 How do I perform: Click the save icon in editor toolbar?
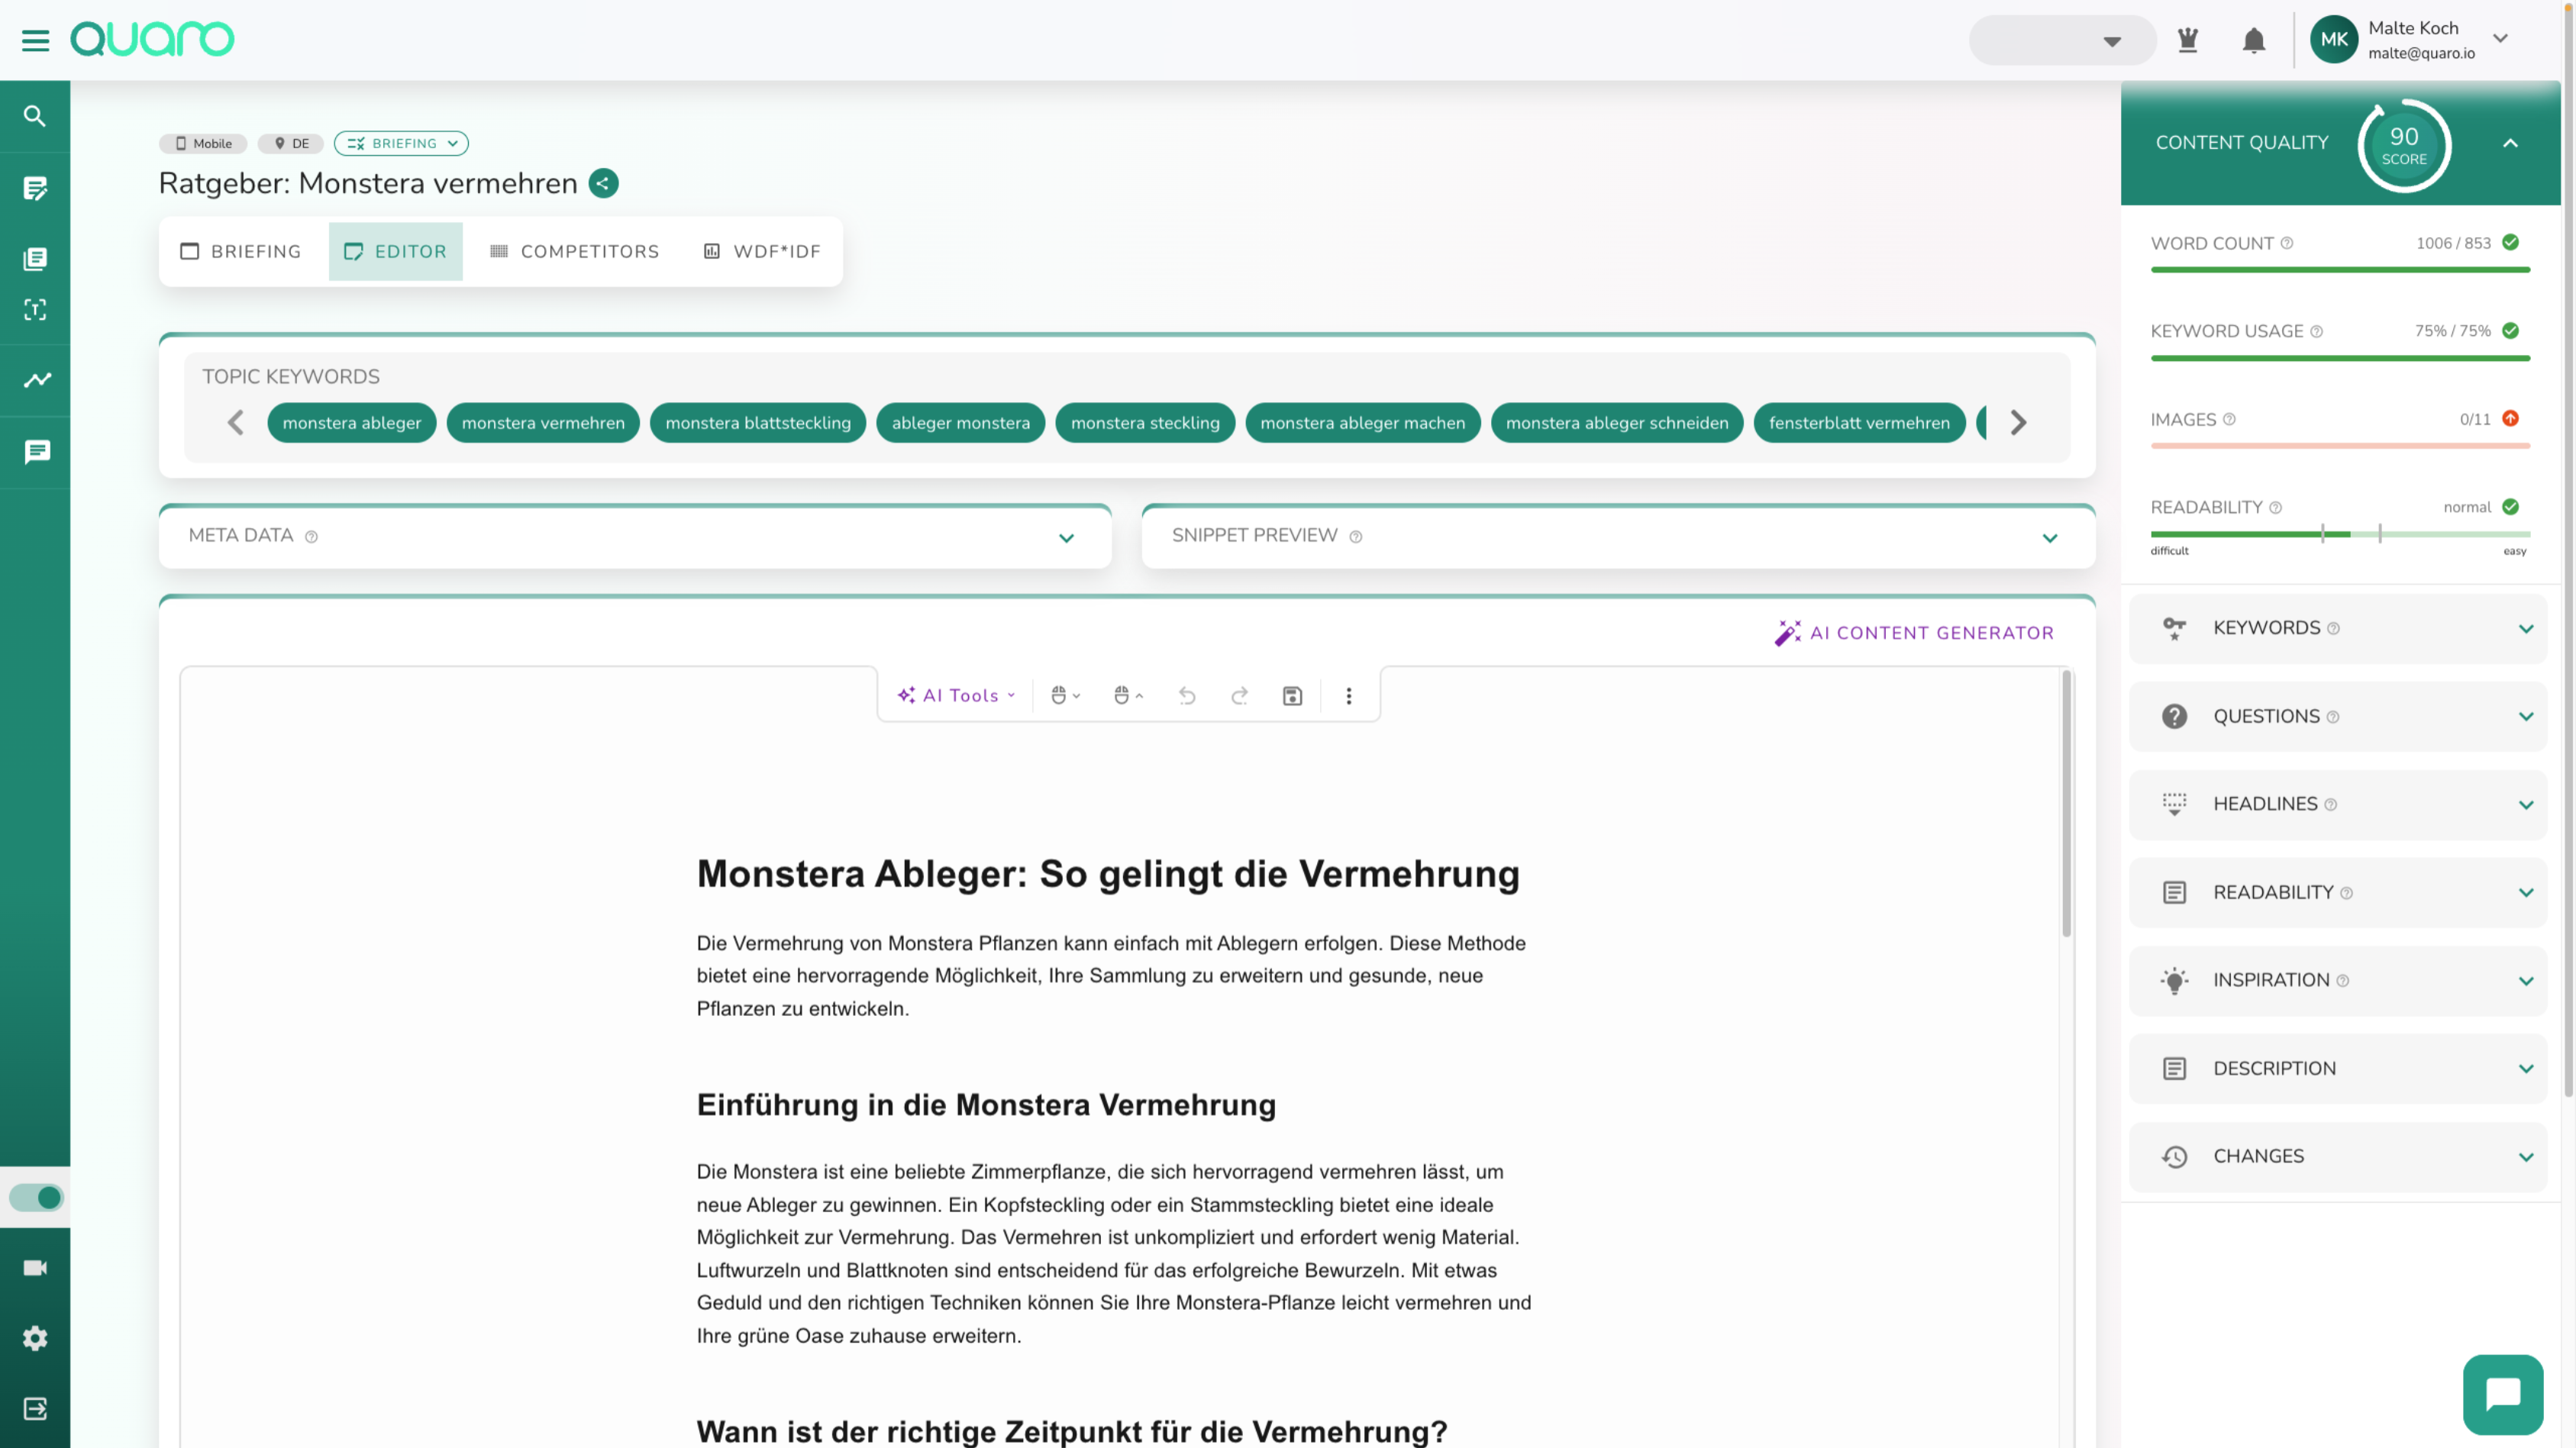tap(1292, 696)
